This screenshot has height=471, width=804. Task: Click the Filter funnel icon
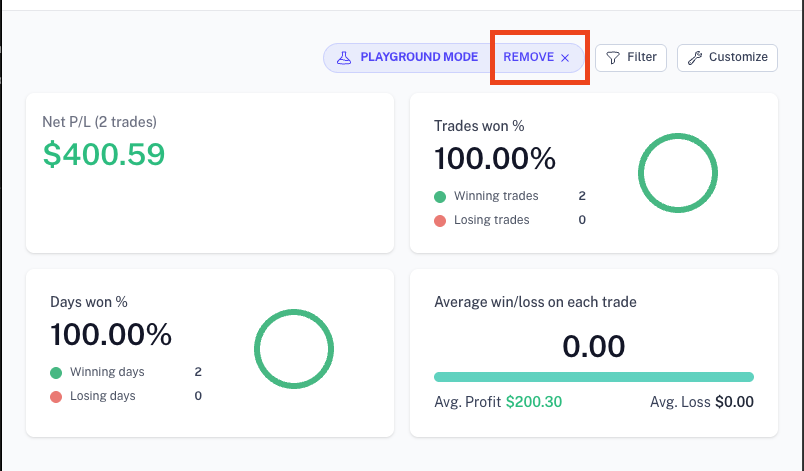[x=613, y=57]
